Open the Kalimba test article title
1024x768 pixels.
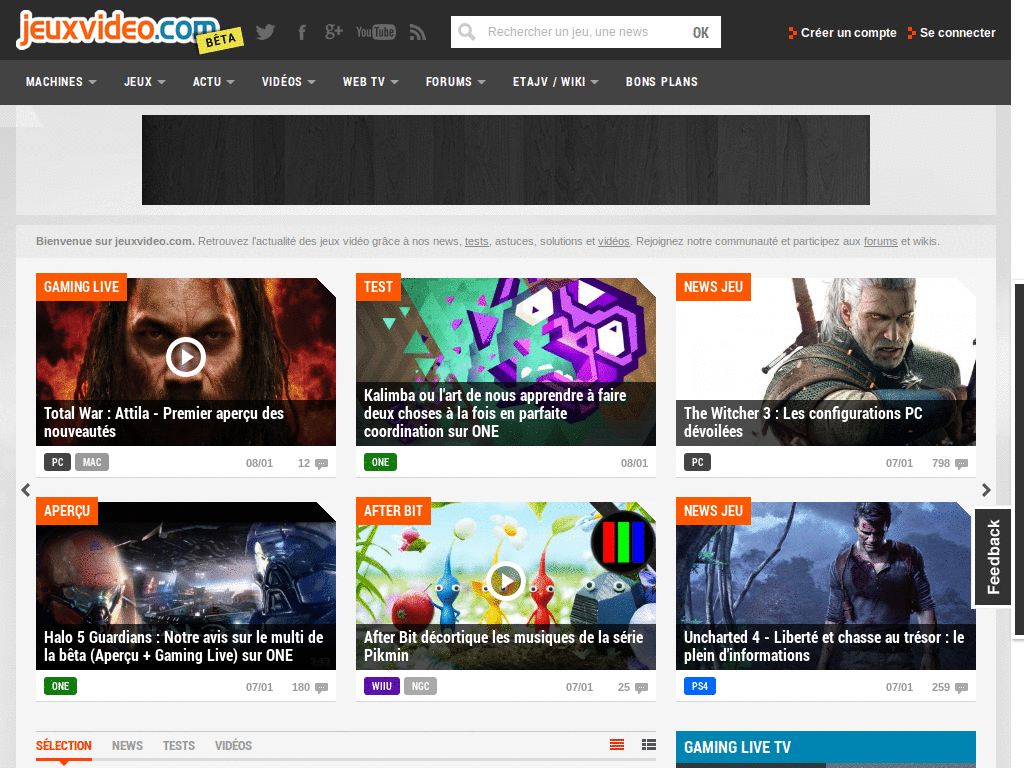(x=495, y=413)
